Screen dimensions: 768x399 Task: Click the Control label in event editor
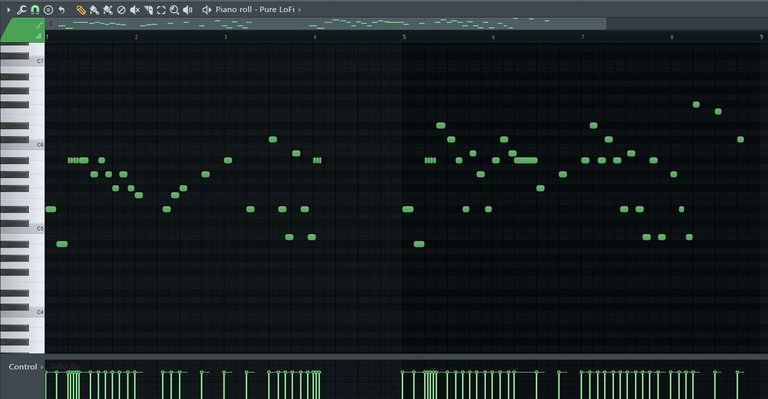click(23, 367)
